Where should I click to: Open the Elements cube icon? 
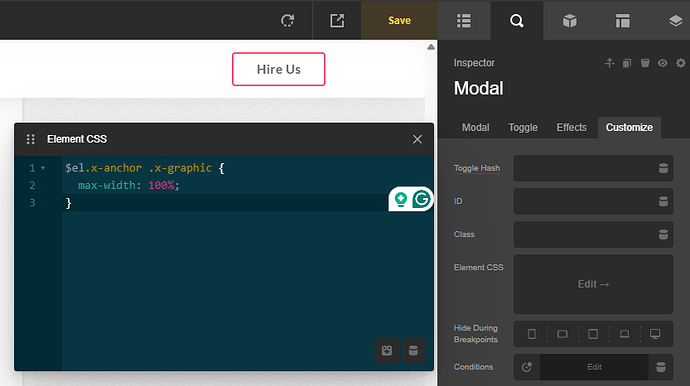569,21
